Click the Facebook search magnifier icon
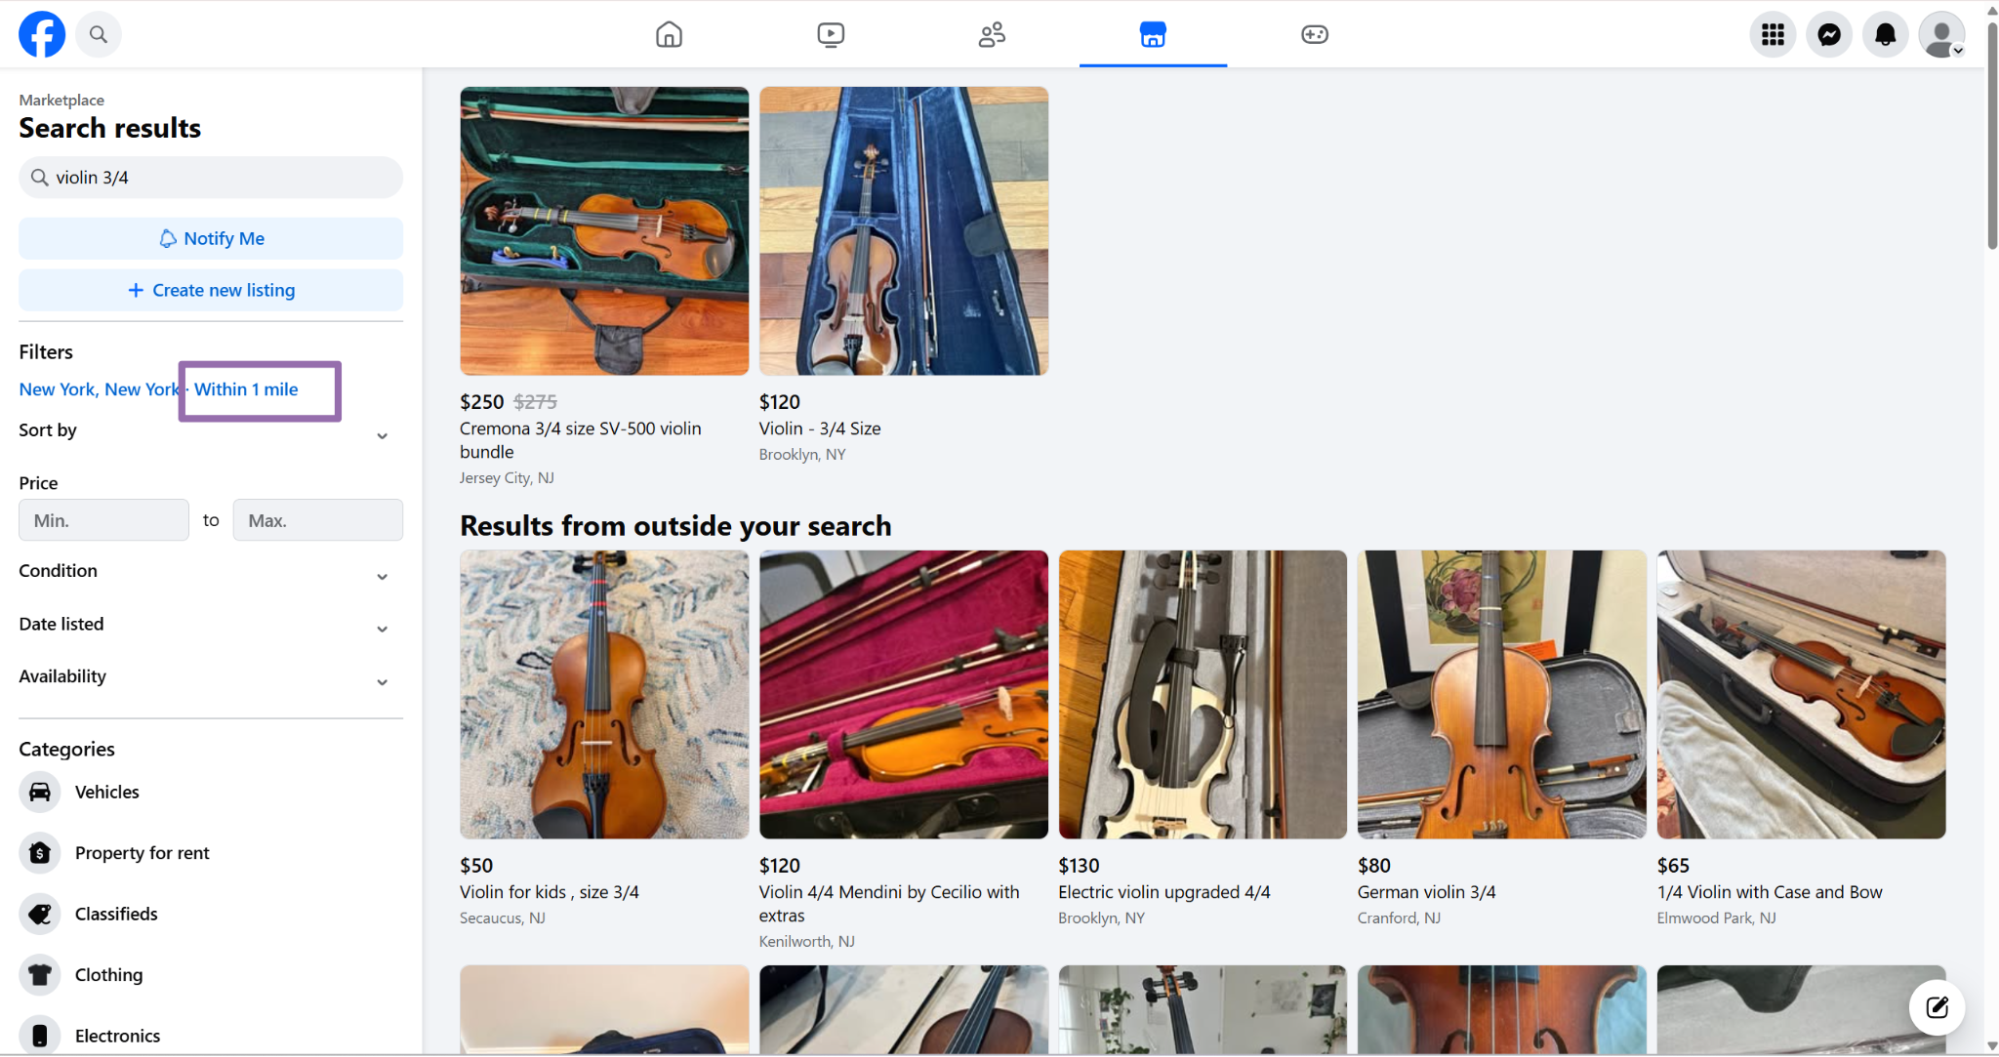Screen dimensions: 1999x1057 (x=98, y=34)
